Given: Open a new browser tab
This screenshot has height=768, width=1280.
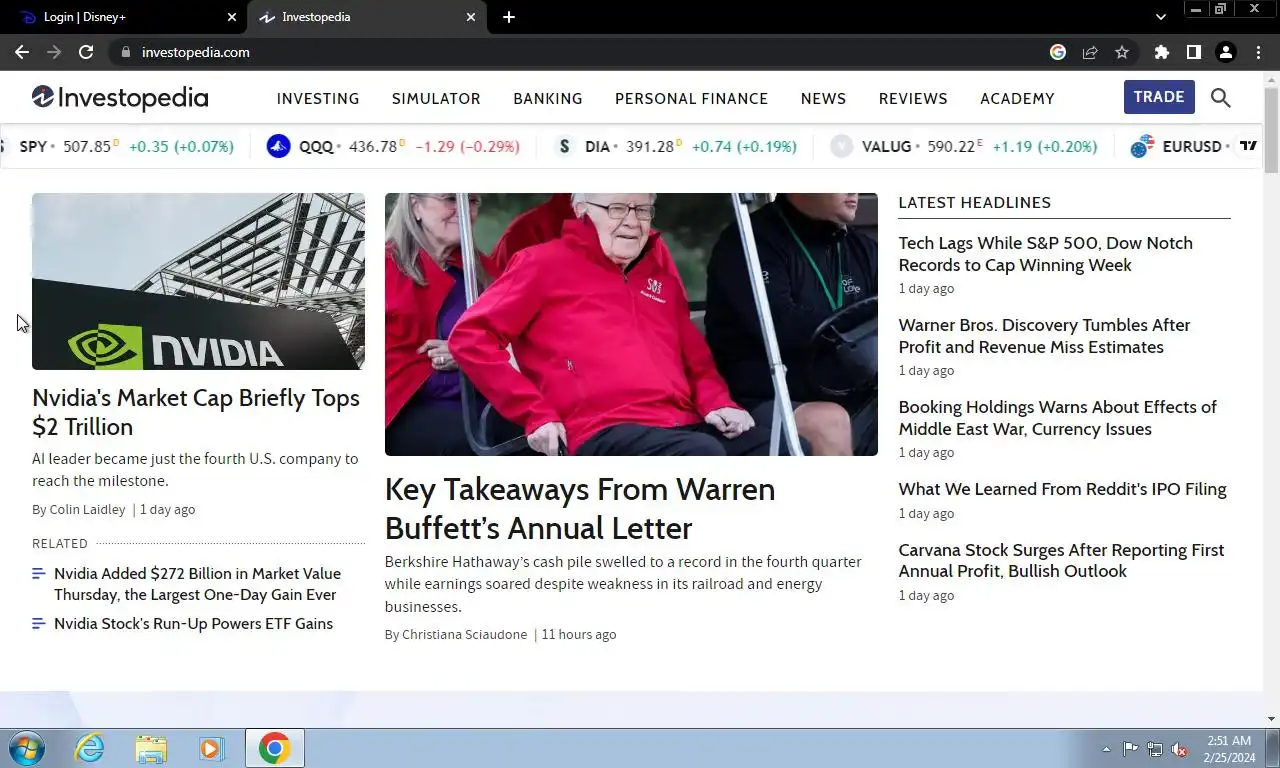Looking at the screenshot, I should [x=509, y=17].
